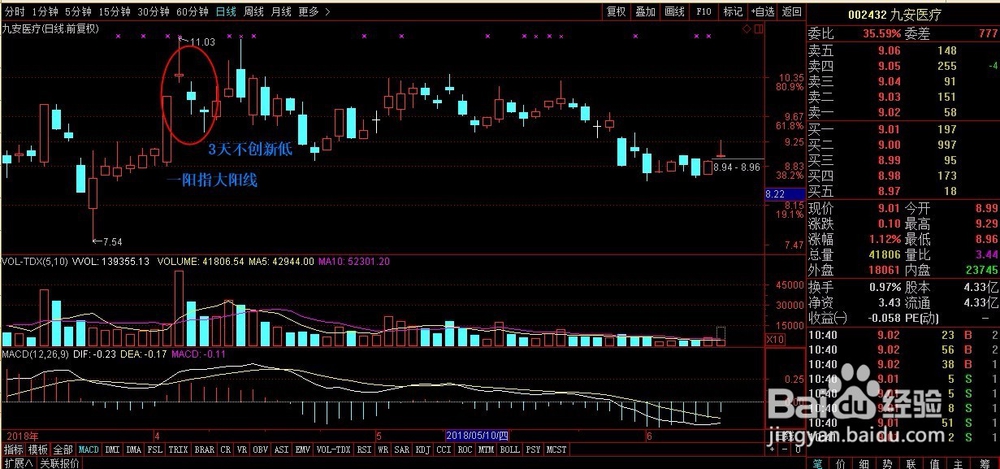Viewport: 1000px width, 469px height.
Task: Select the CR indicator
Action: coord(226,450)
